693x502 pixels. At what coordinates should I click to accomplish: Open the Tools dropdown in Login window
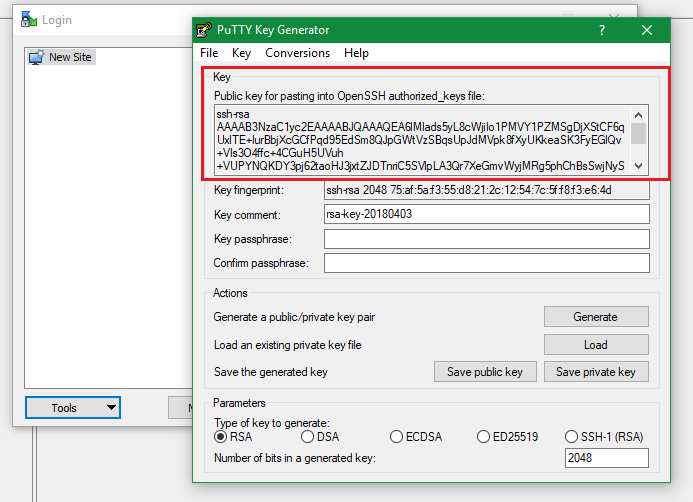point(73,407)
